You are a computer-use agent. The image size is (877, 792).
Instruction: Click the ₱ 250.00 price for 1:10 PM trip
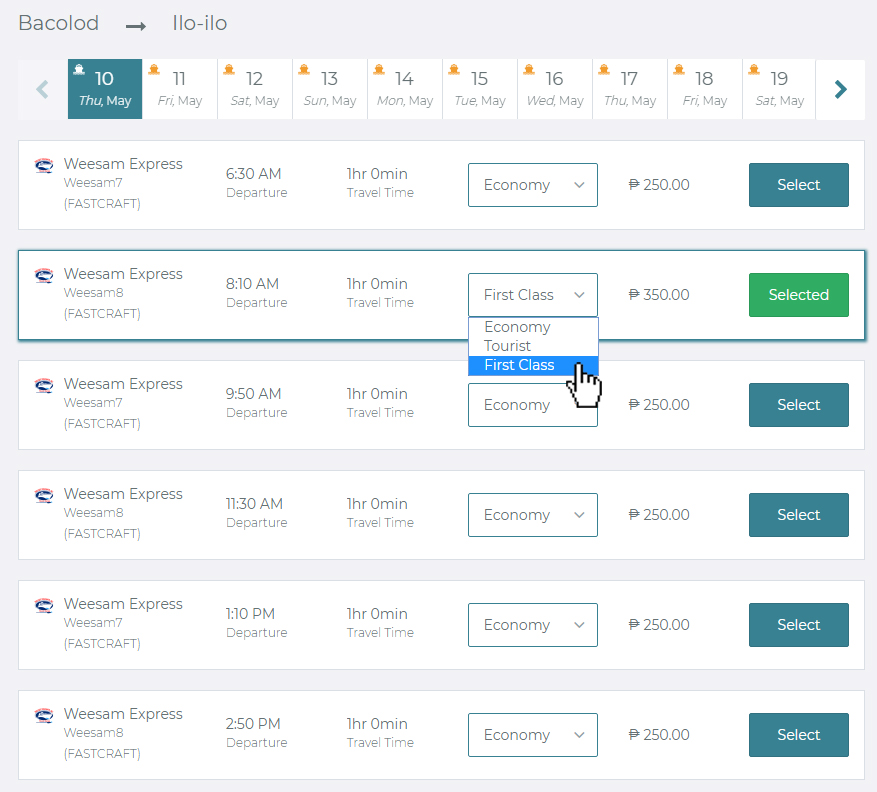659,625
